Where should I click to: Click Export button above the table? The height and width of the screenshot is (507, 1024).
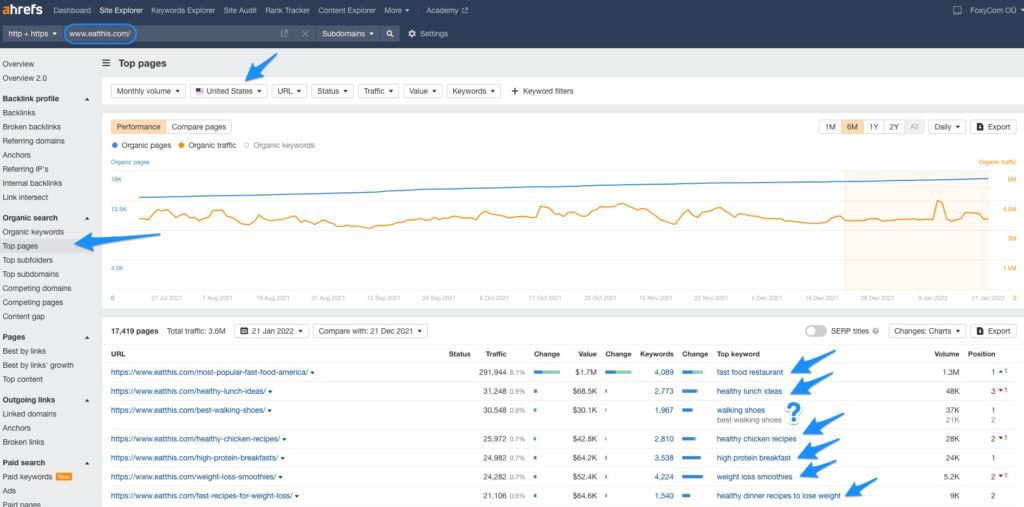pyautogui.click(x=993, y=331)
